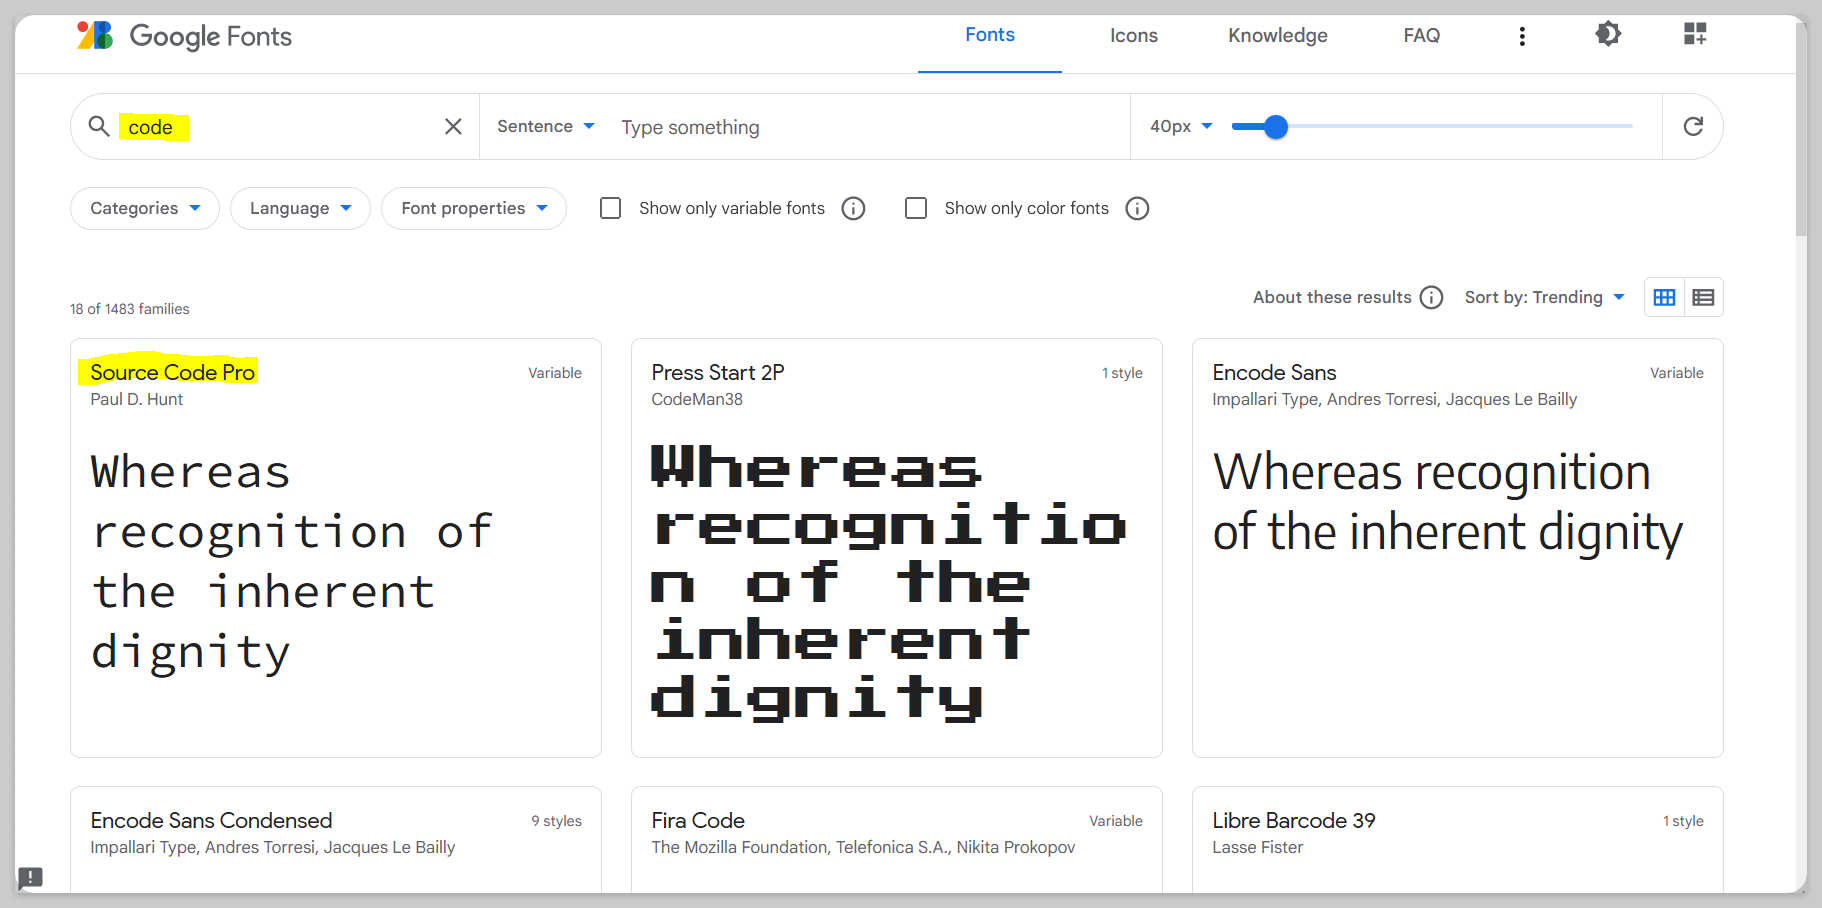Click the Encode Sans preview text

[x=1448, y=502]
